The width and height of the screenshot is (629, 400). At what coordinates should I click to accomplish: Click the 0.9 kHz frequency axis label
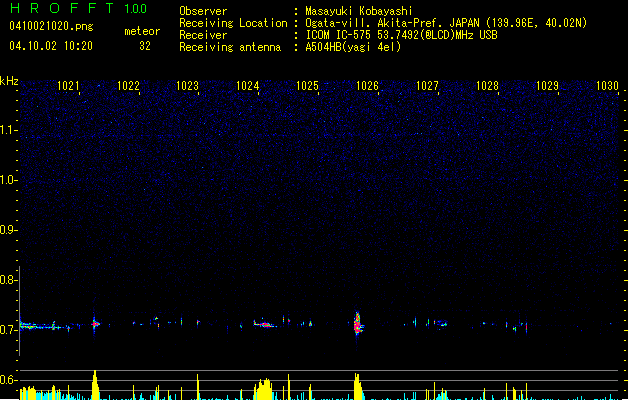pos(8,230)
